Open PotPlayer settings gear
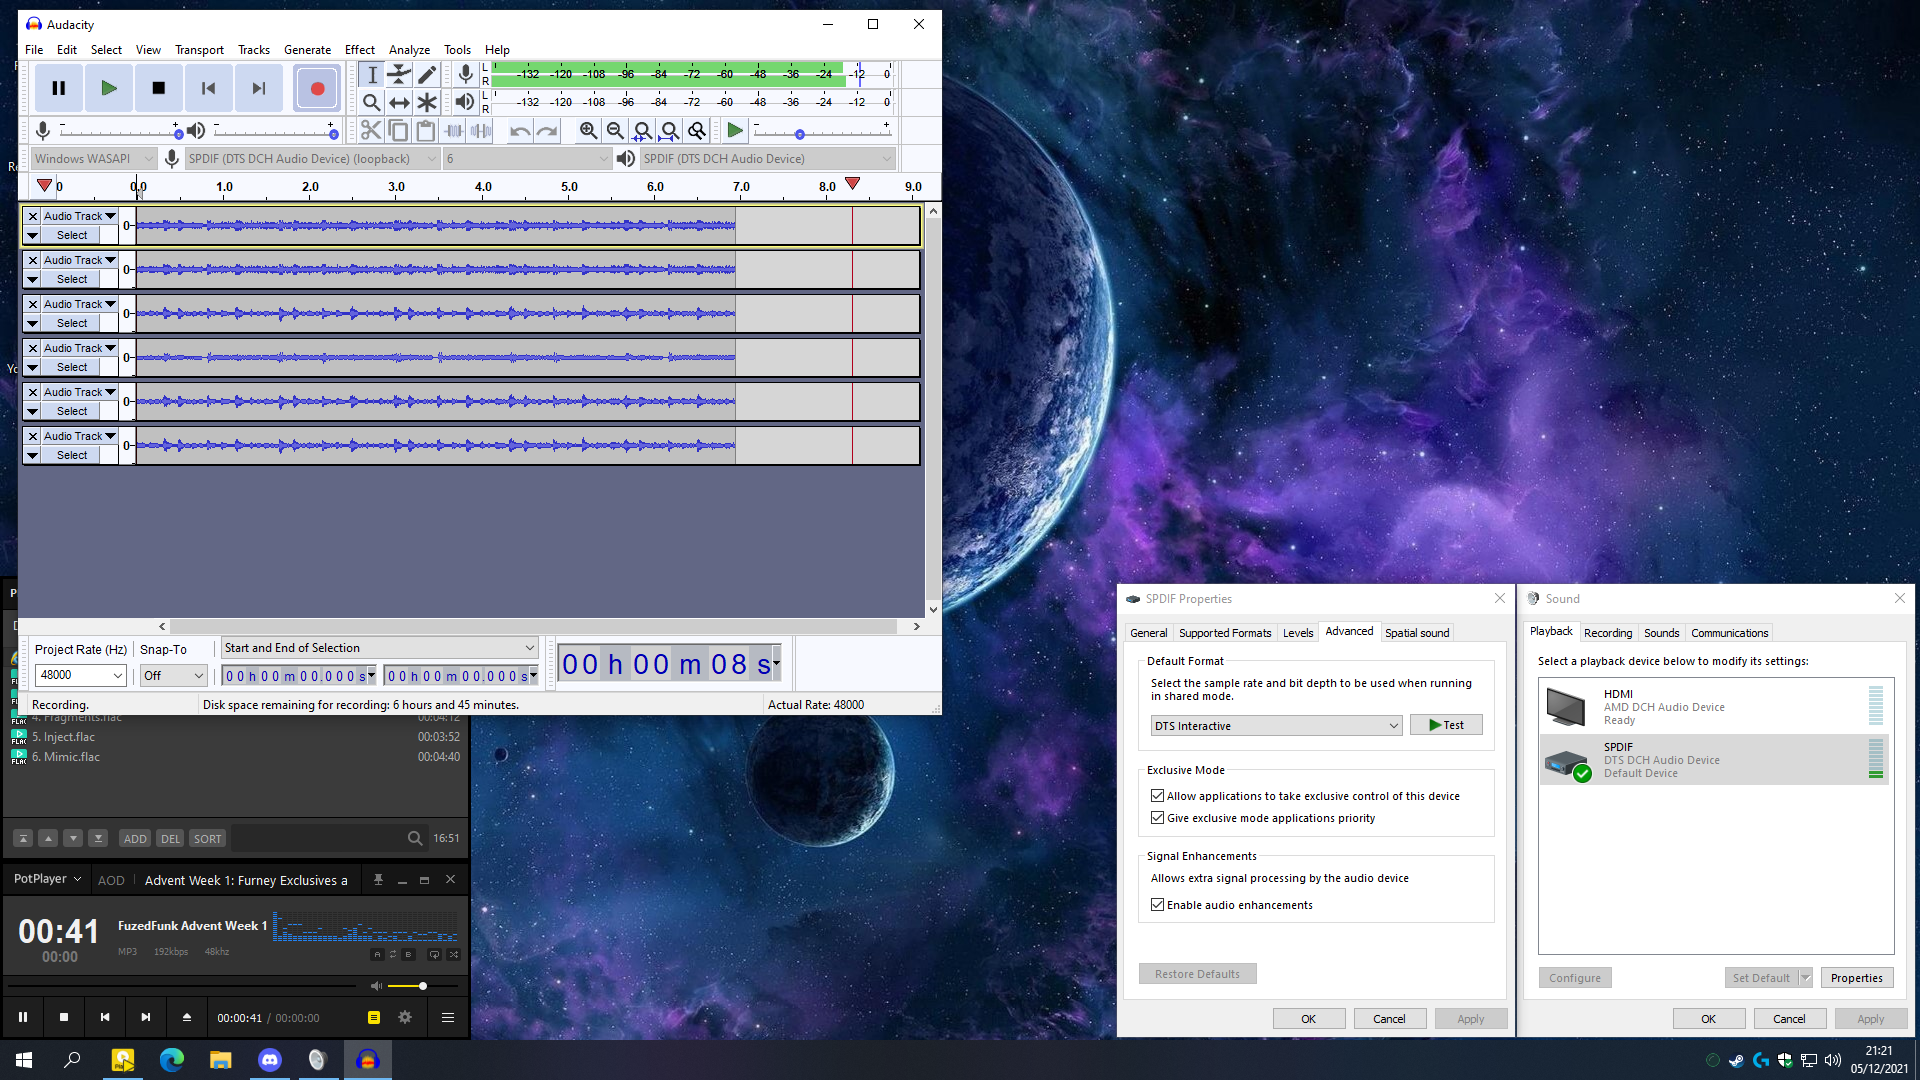1920x1080 pixels. click(x=405, y=1017)
